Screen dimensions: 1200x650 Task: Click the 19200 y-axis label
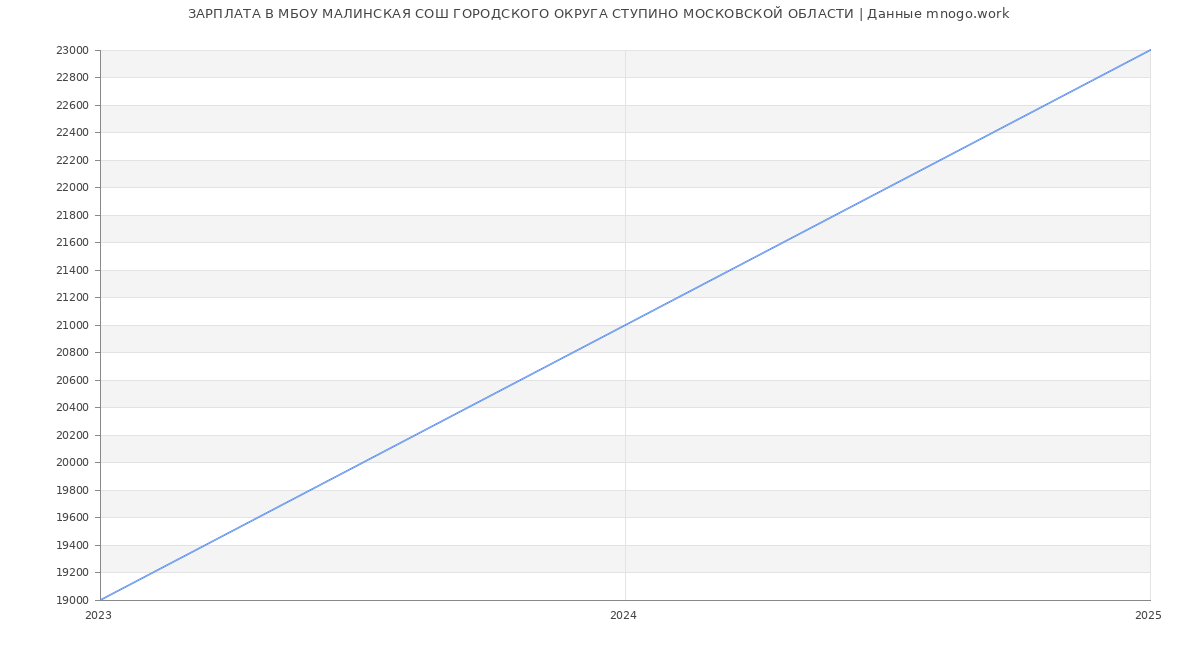pyautogui.click(x=72, y=573)
